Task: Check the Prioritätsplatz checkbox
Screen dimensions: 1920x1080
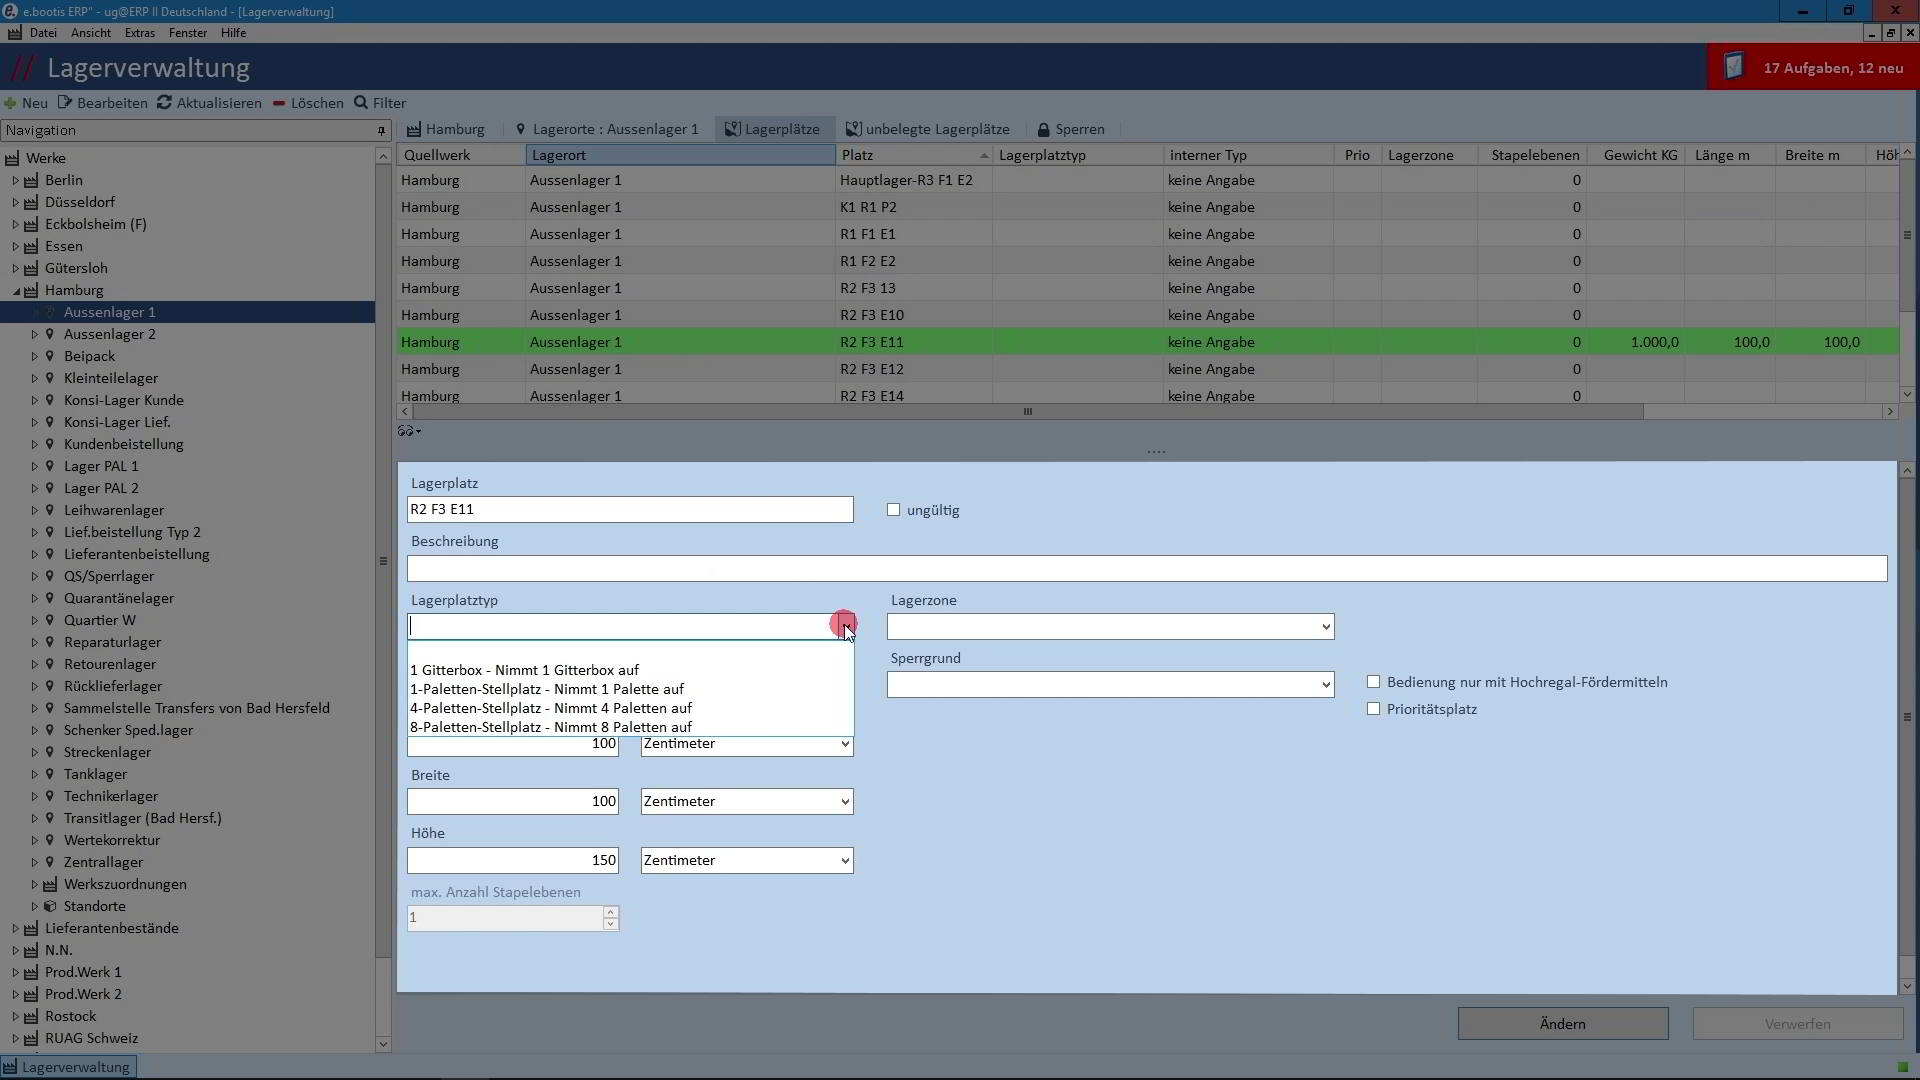Action: click(x=1373, y=709)
